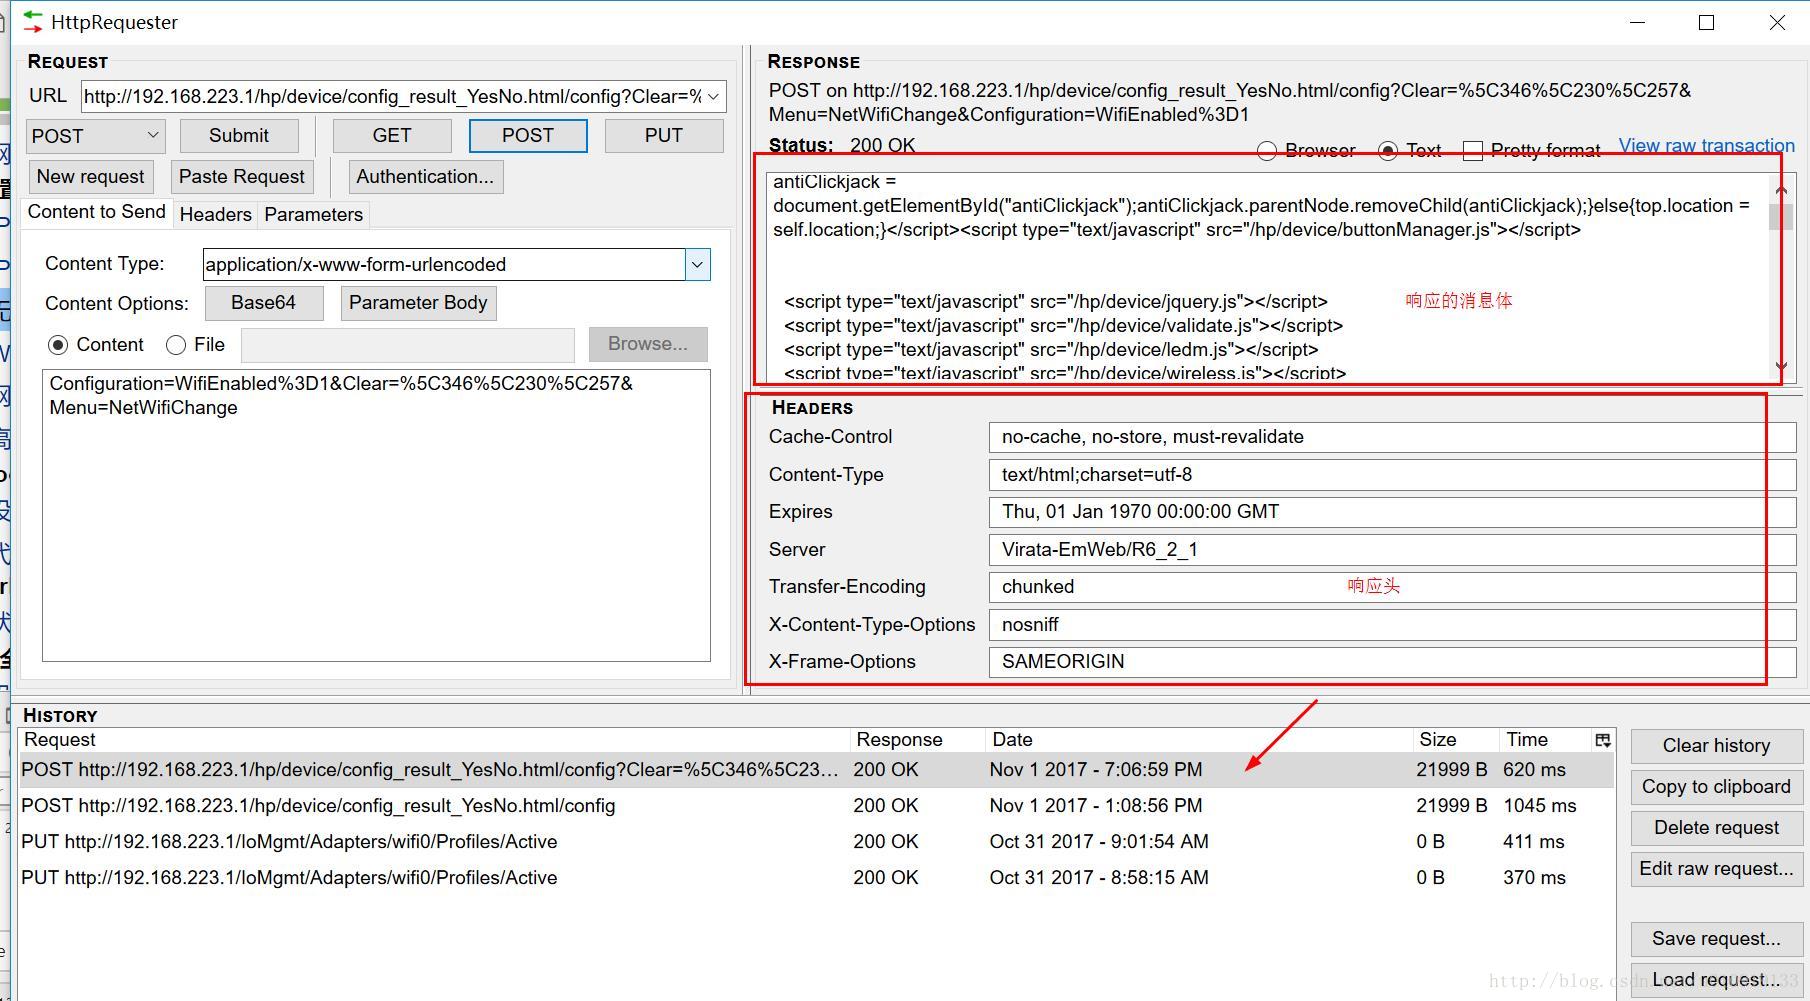Image resolution: width=1810 pixels, height=1001 pixels.
Task: Select the File radio button
Action: [x=176, y=345]
